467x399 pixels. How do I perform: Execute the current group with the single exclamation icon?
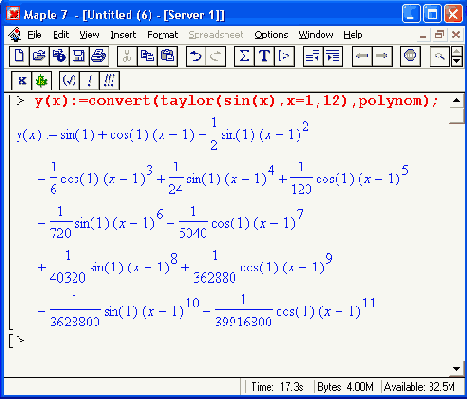[89, 81]
